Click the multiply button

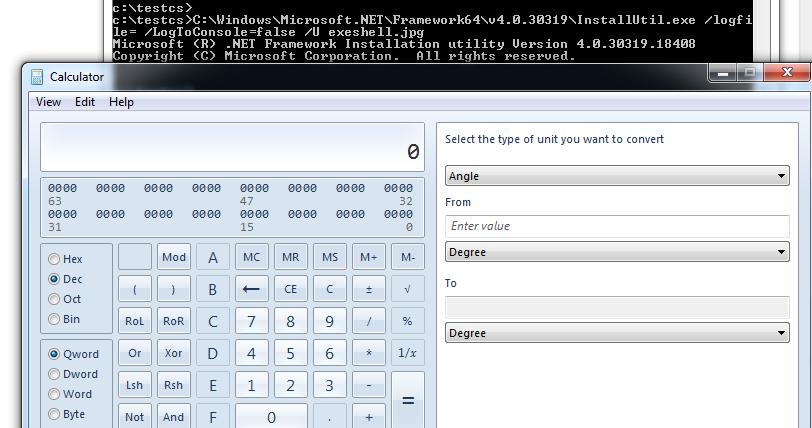click(x=369, y=353)
